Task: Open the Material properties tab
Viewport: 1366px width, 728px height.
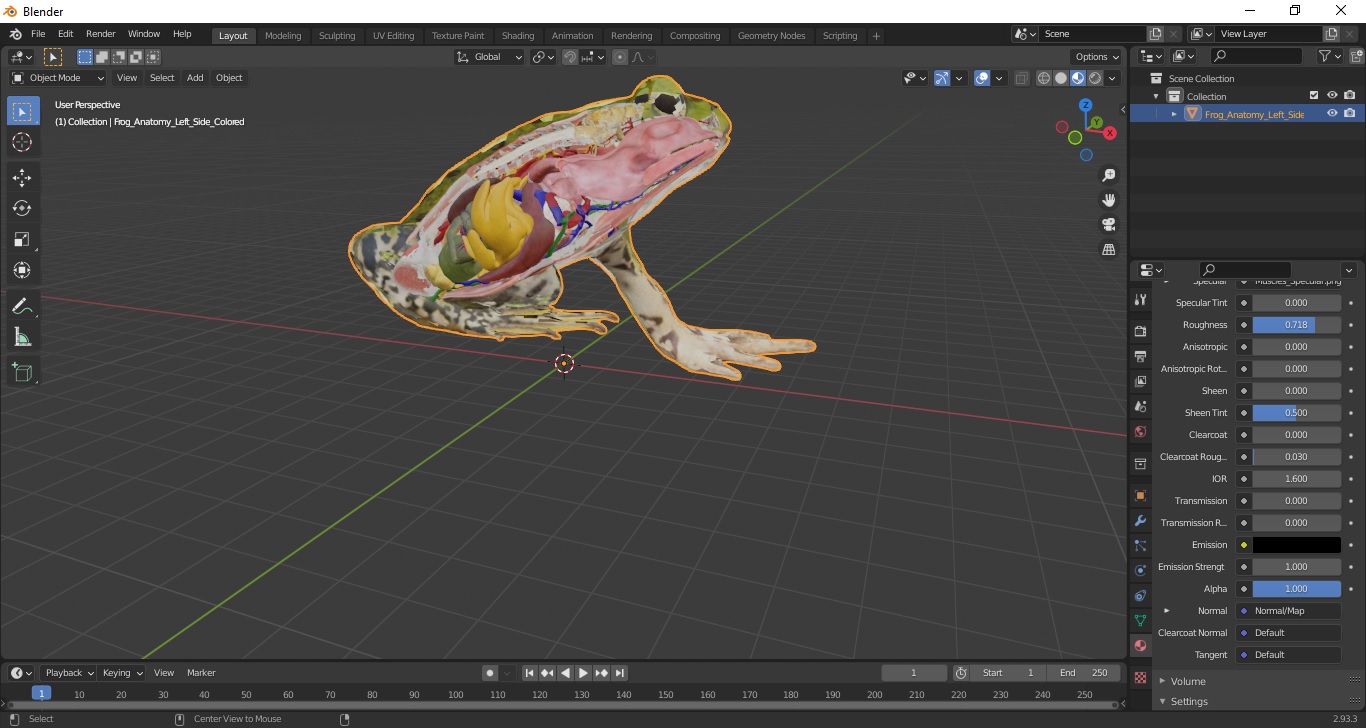Action: coord(1140,645)
